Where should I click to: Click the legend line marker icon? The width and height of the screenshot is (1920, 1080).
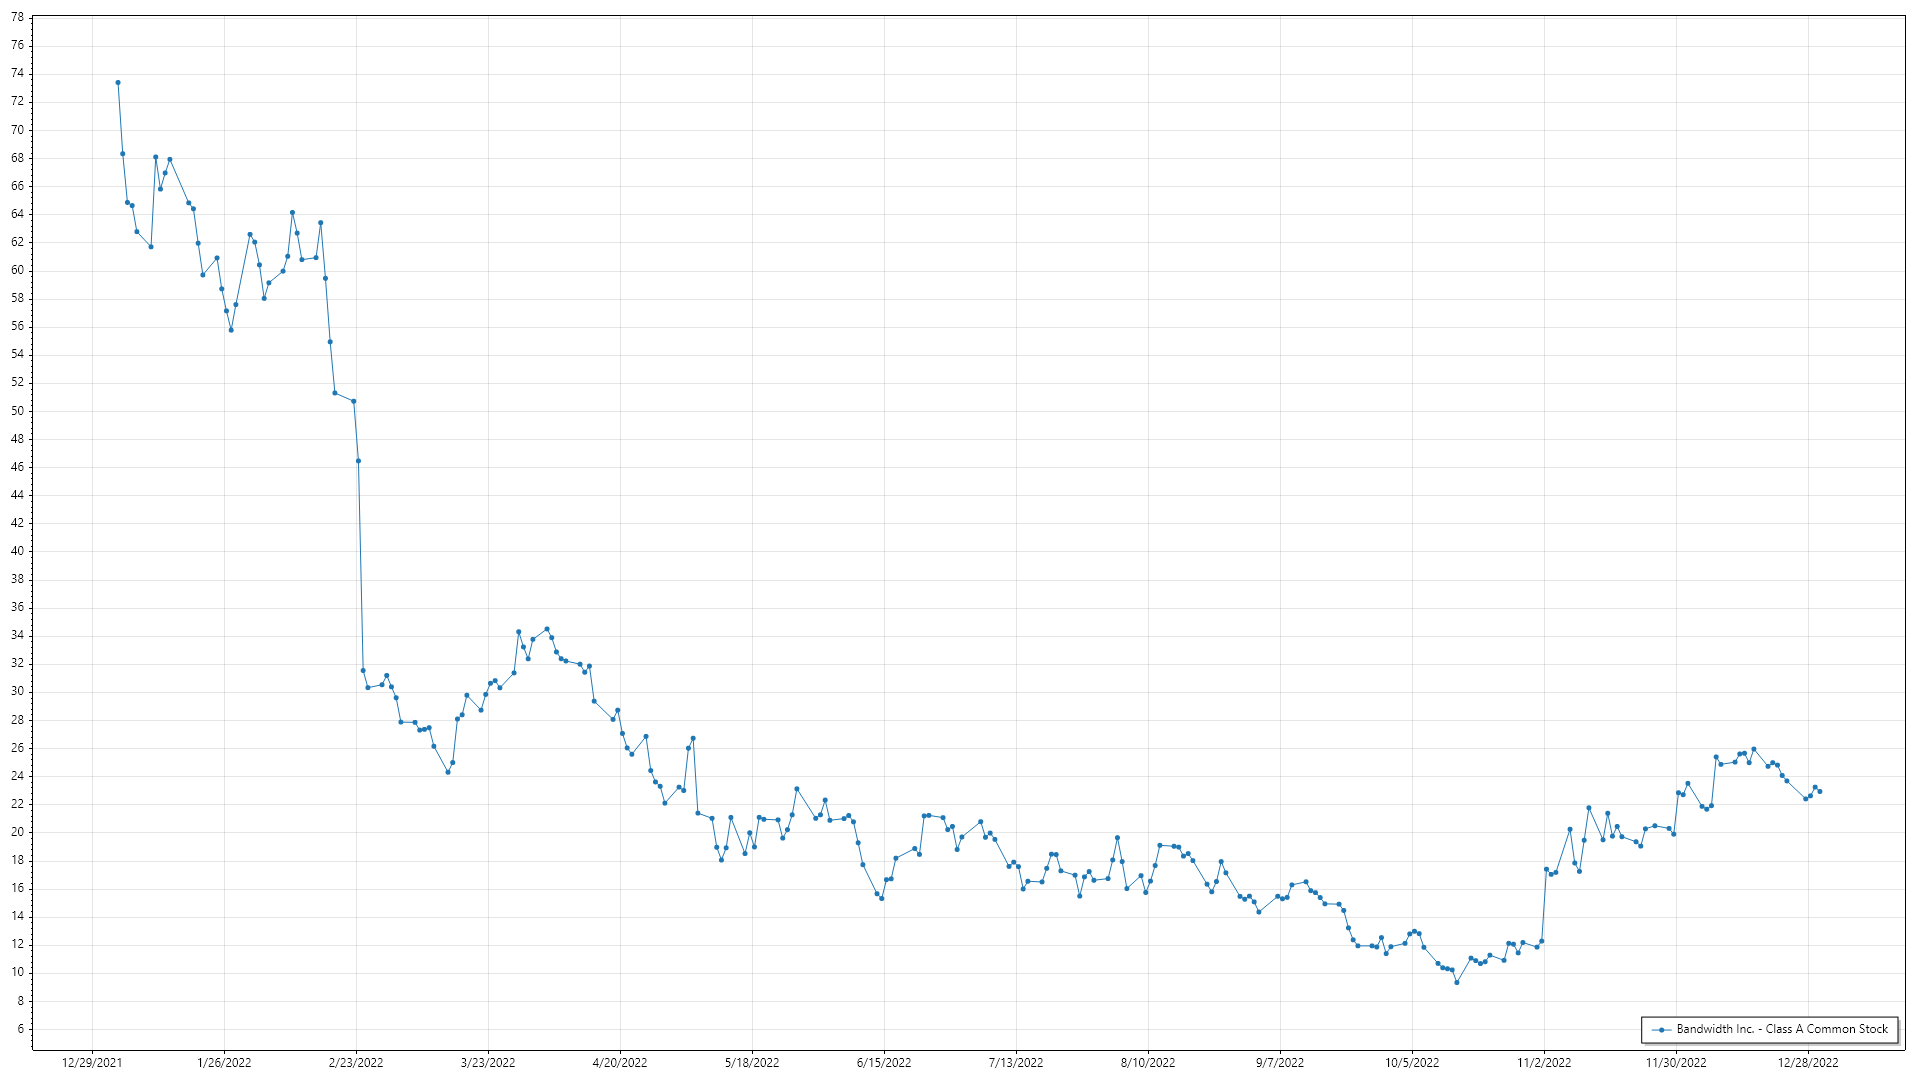click(x=1661, y=1030)
